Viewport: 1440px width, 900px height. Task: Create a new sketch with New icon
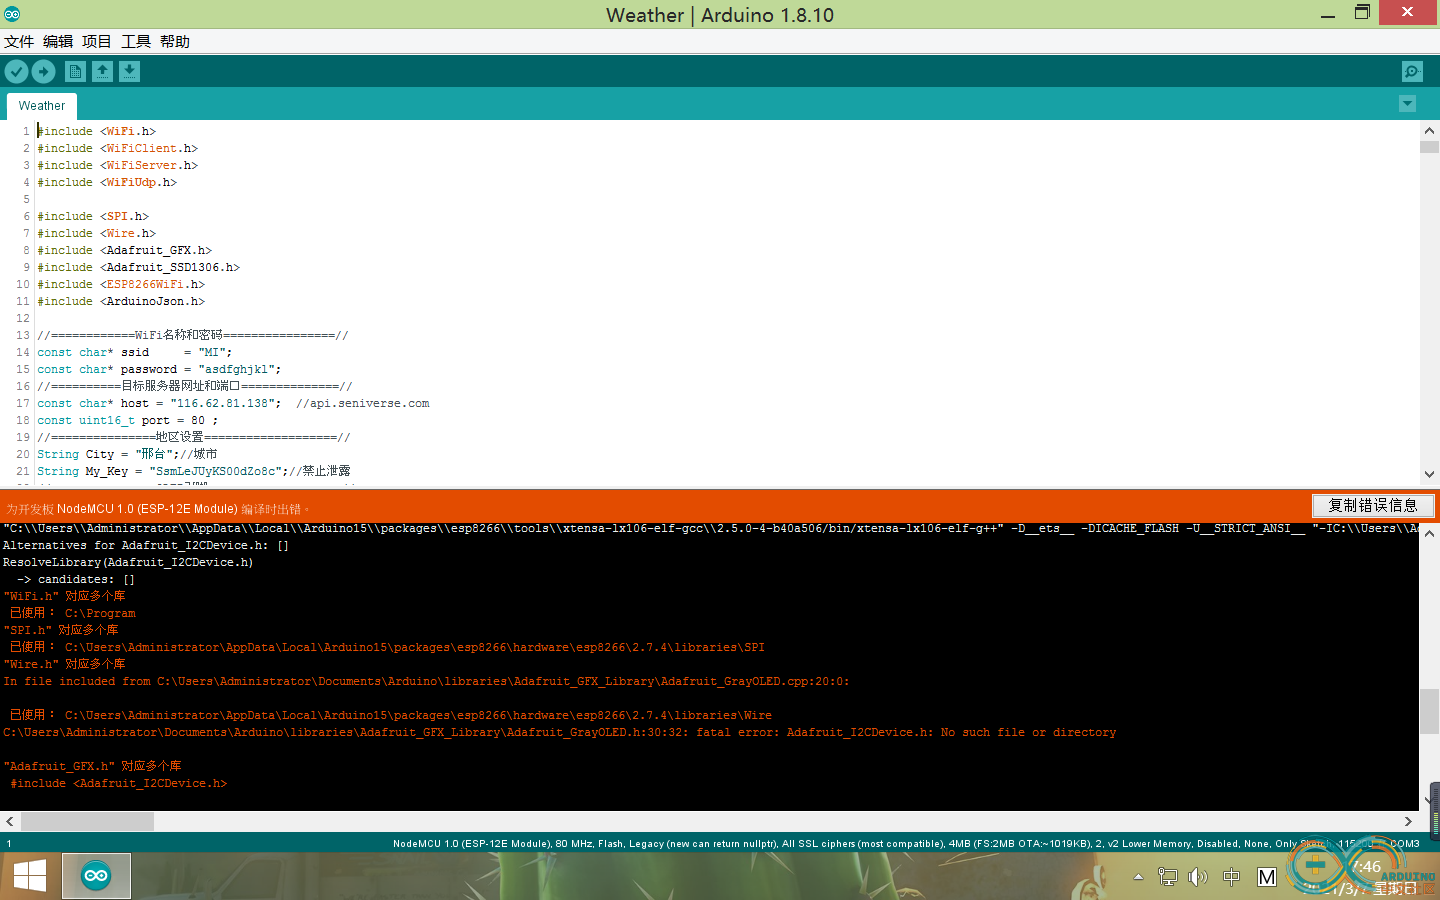click(75, 71)
